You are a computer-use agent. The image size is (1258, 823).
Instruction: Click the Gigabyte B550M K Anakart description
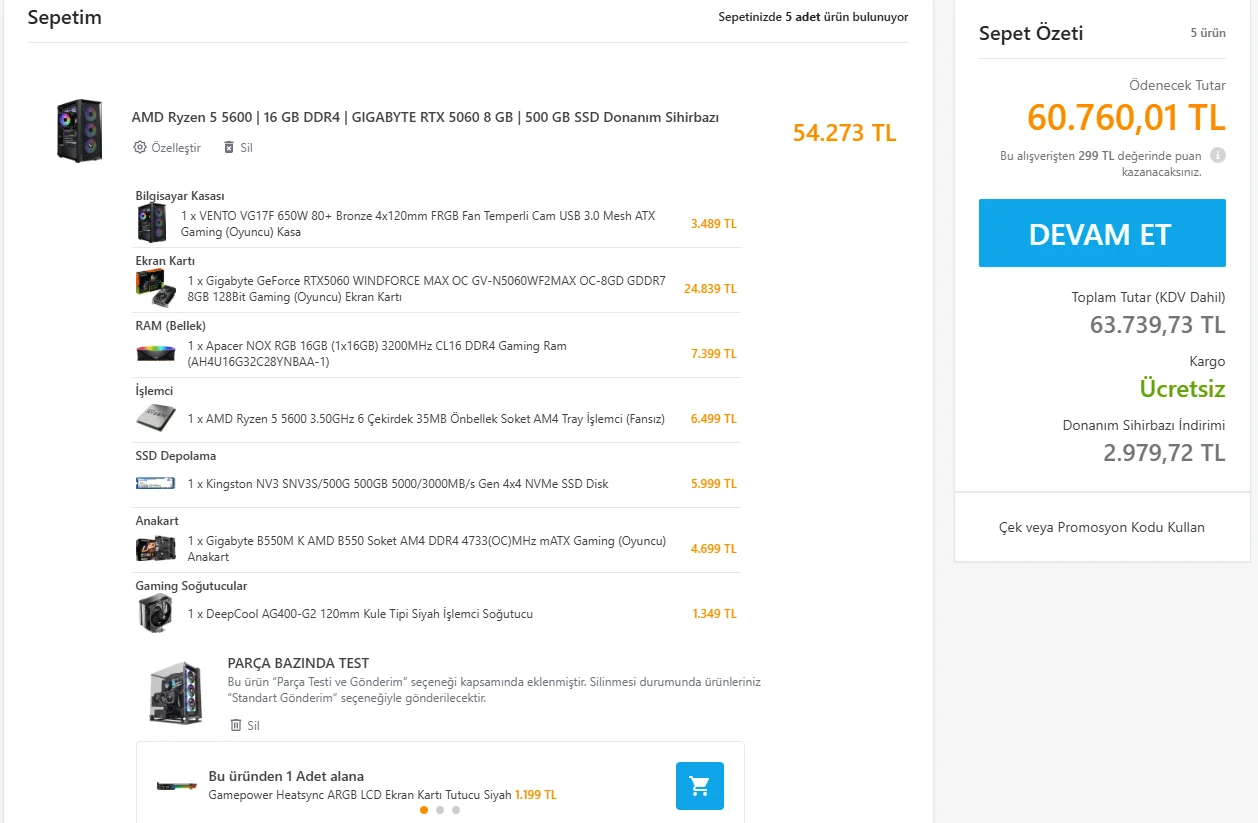(x=427, y=549)
